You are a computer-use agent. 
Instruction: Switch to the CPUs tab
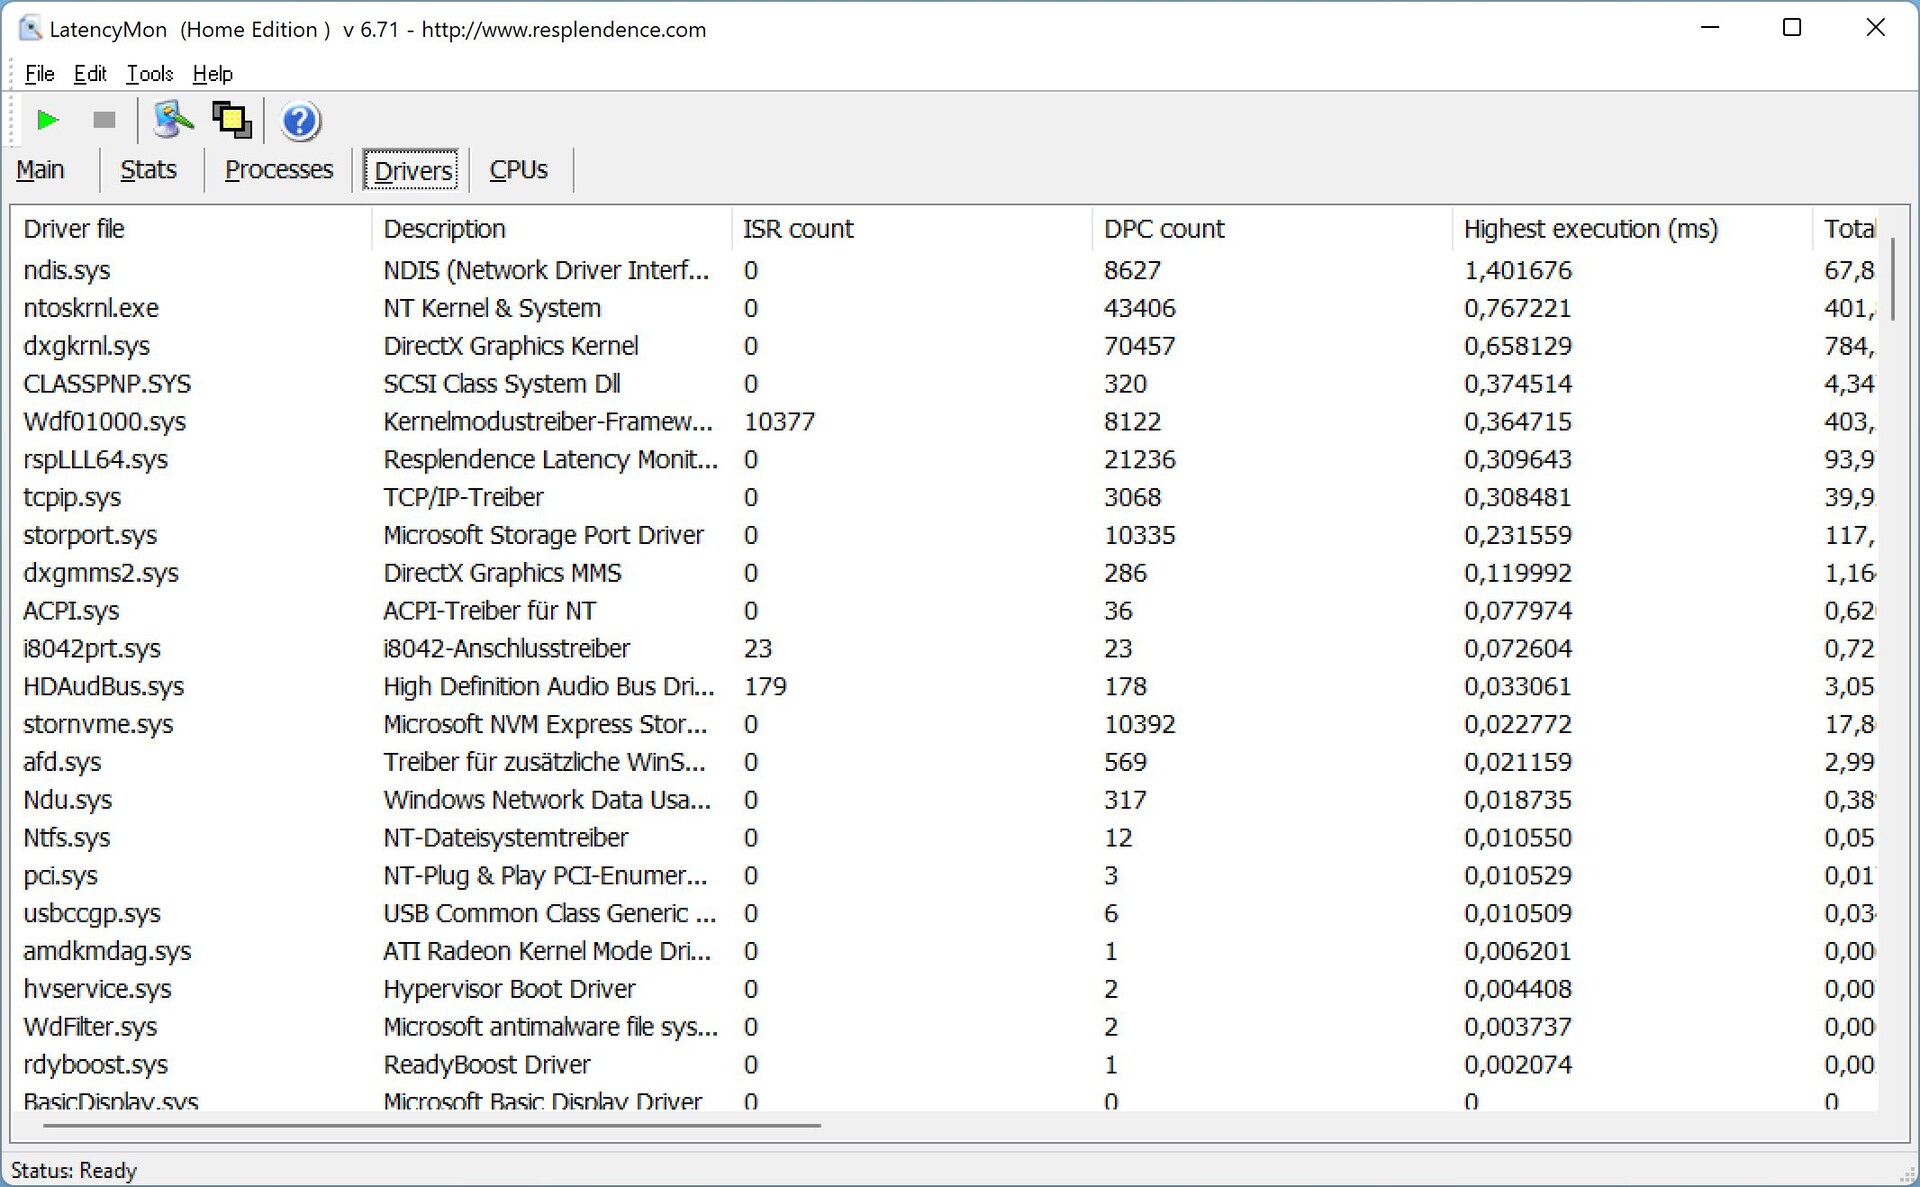click(x=518, y=170)
